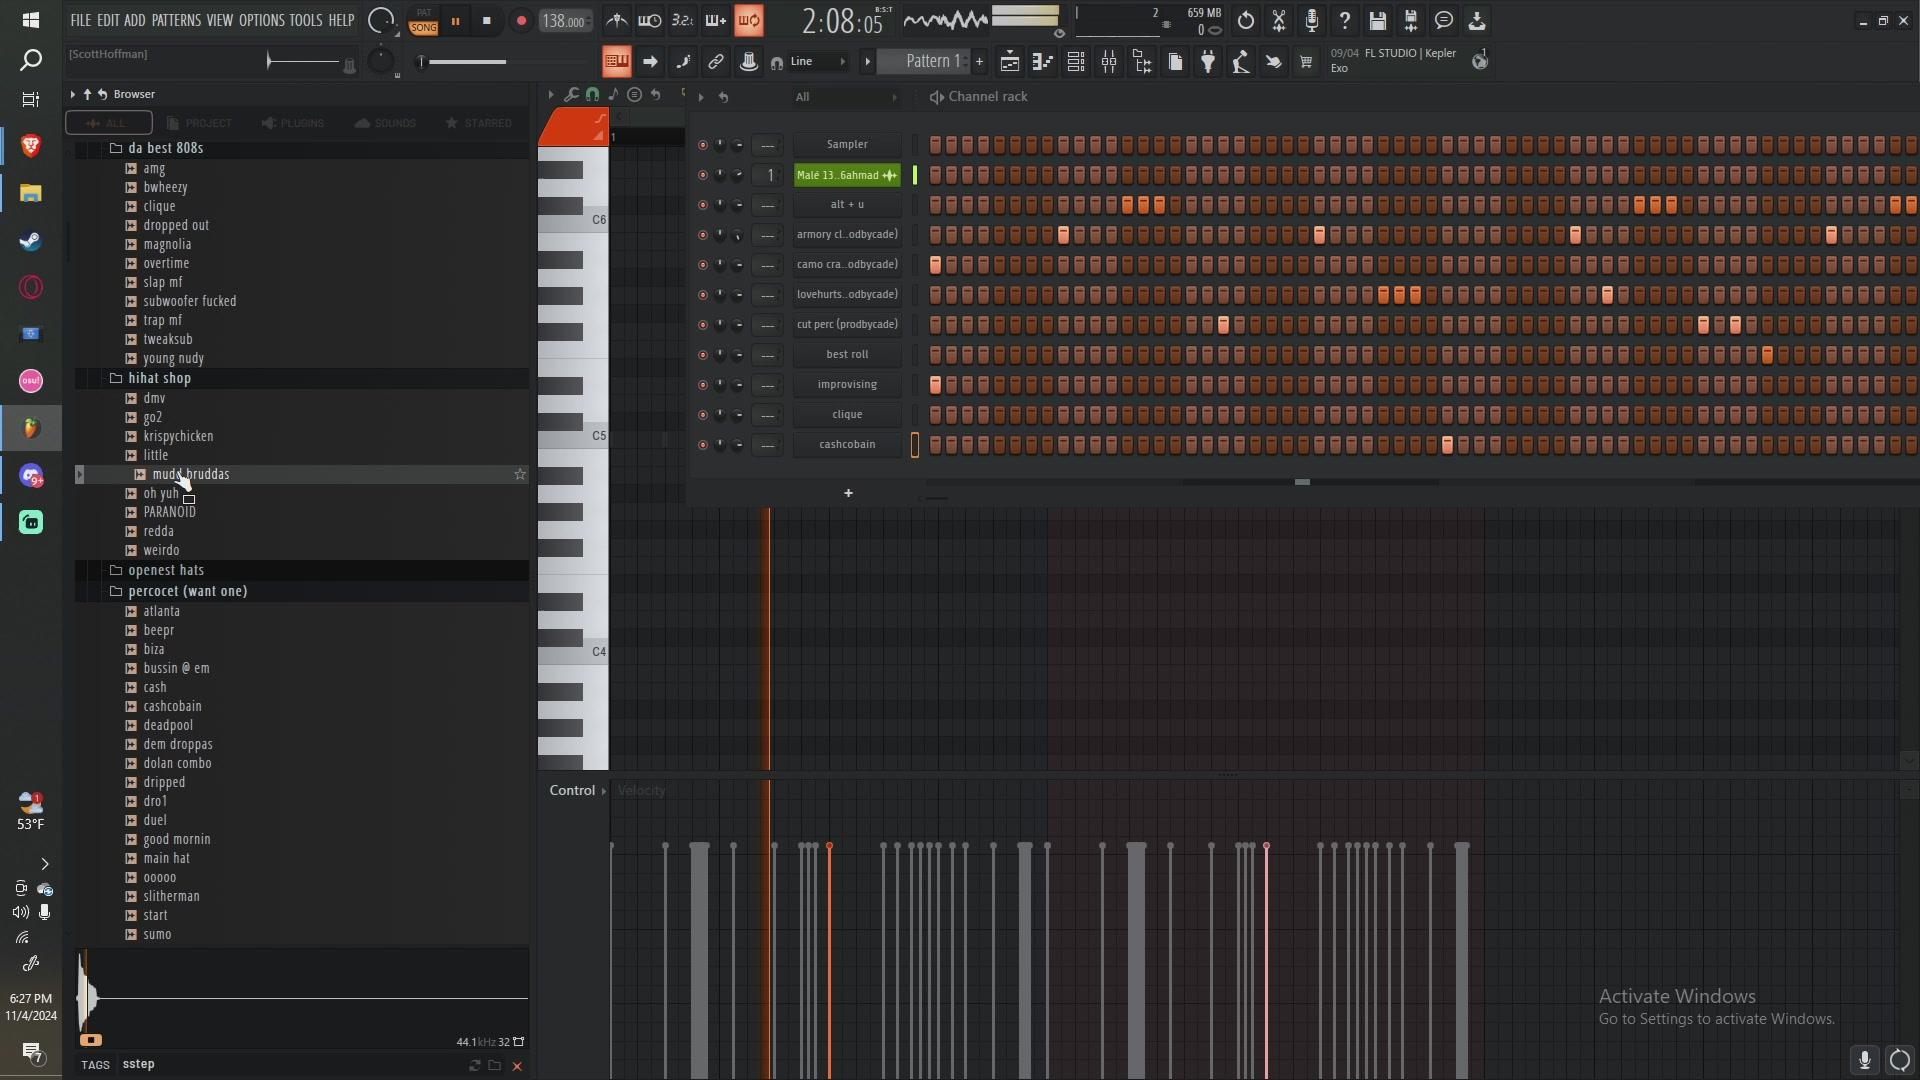The image size is (1920, 1080).
Task: Open the Control event type dropdown
Action: pos(578,790)
